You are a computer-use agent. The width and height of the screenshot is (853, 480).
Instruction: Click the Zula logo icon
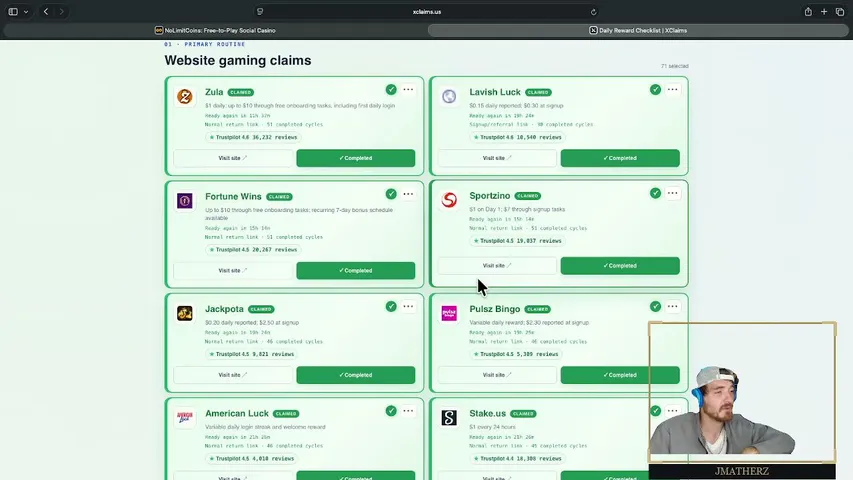coord(185,96)
